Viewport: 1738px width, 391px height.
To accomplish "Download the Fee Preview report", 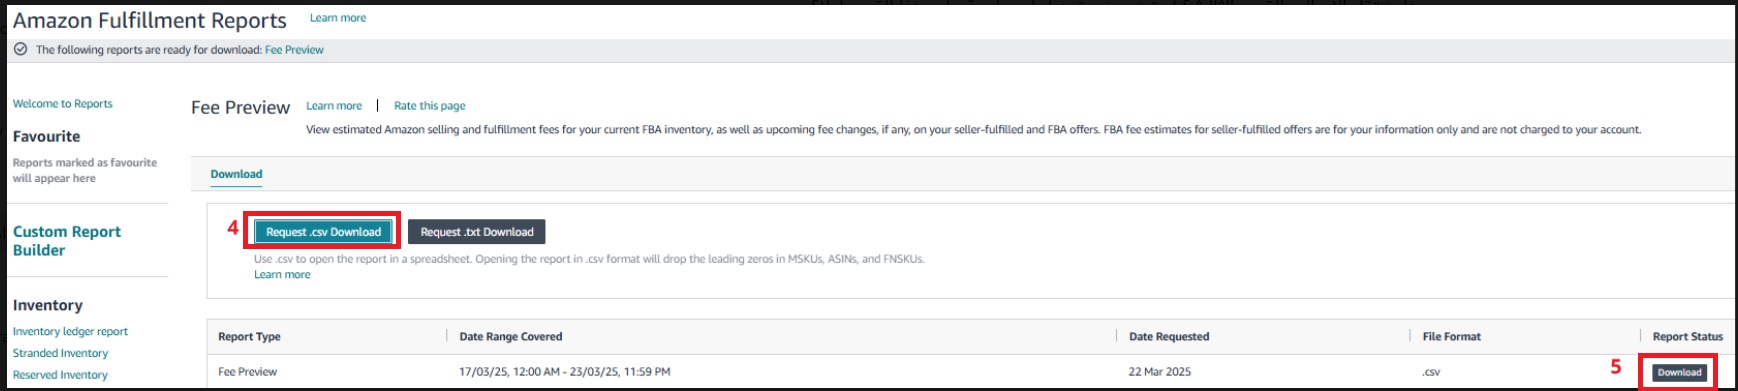I will click(x=1679, y=372).
